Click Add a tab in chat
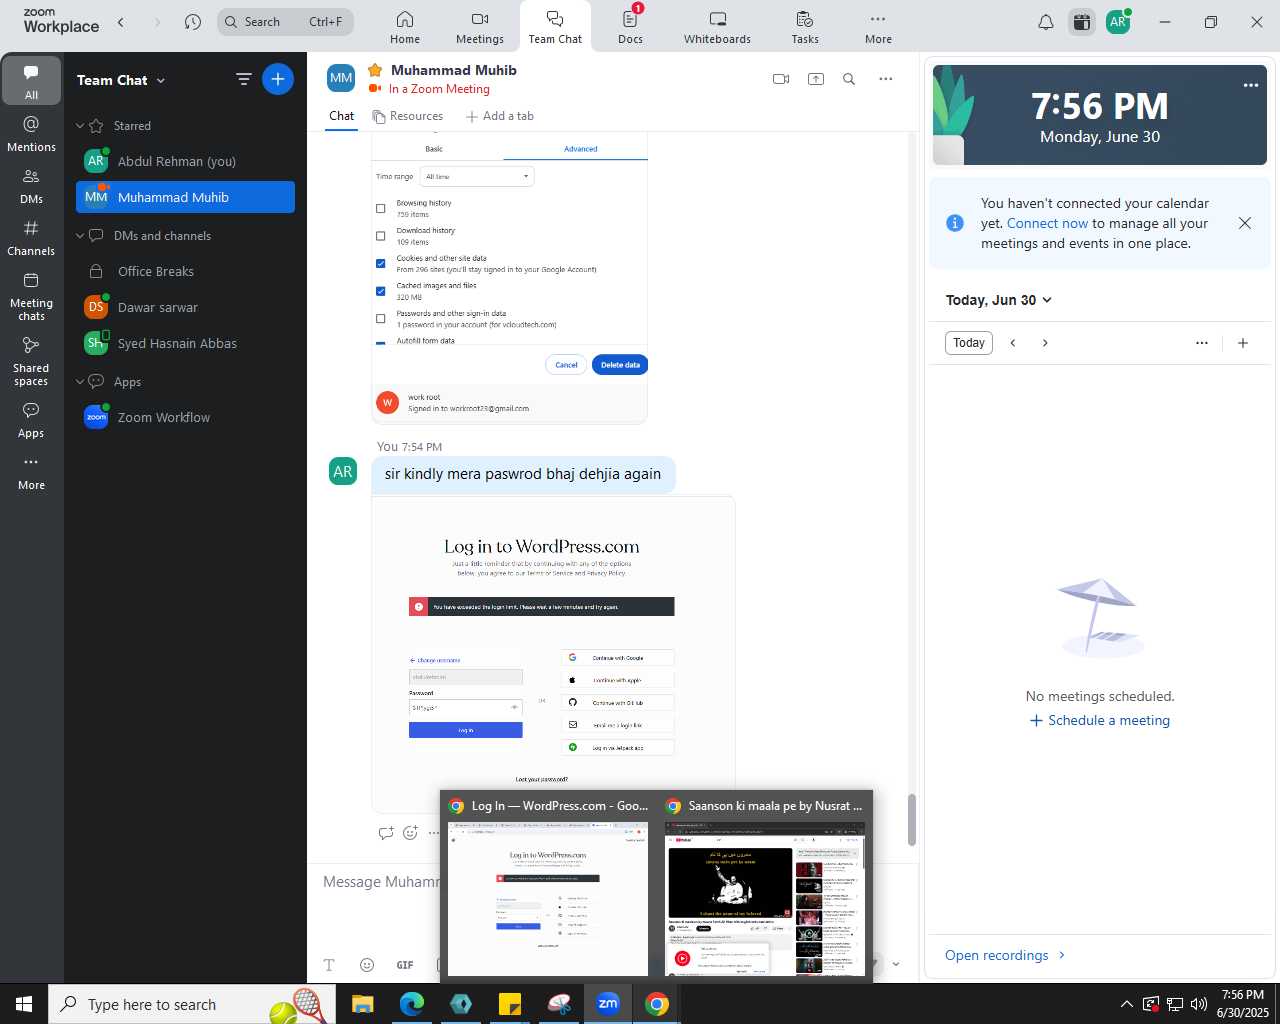The image size is (1280, 1024). (x=500, y=116)
